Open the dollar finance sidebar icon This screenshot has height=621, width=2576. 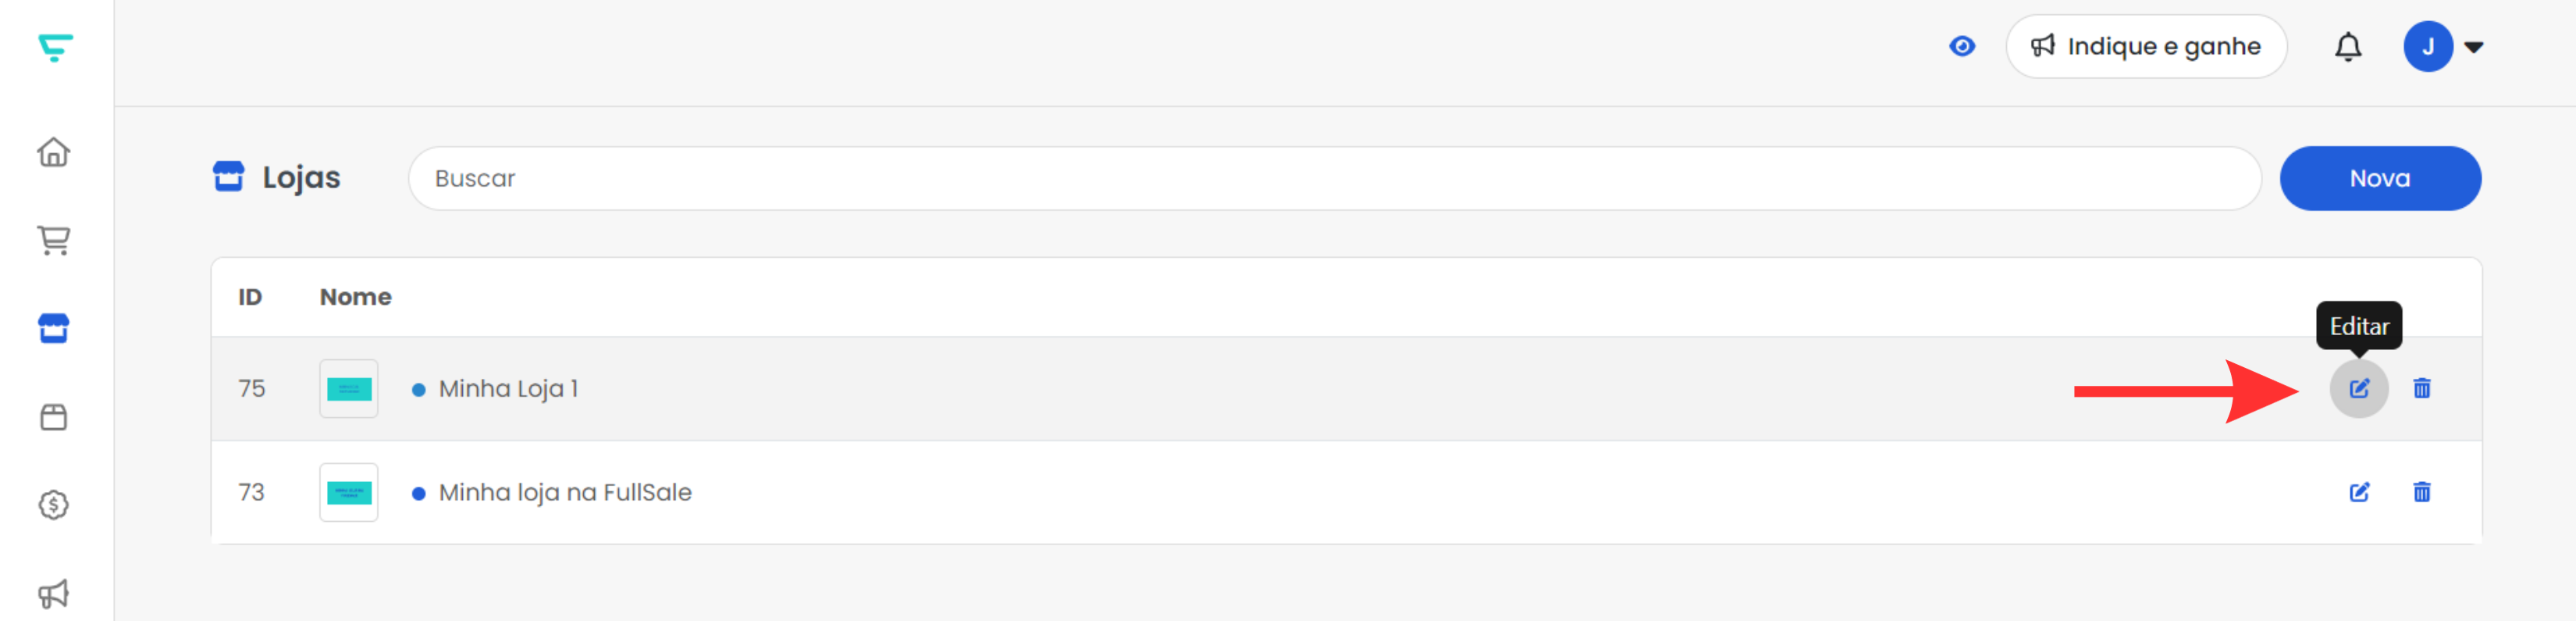(x=54, y=504)
